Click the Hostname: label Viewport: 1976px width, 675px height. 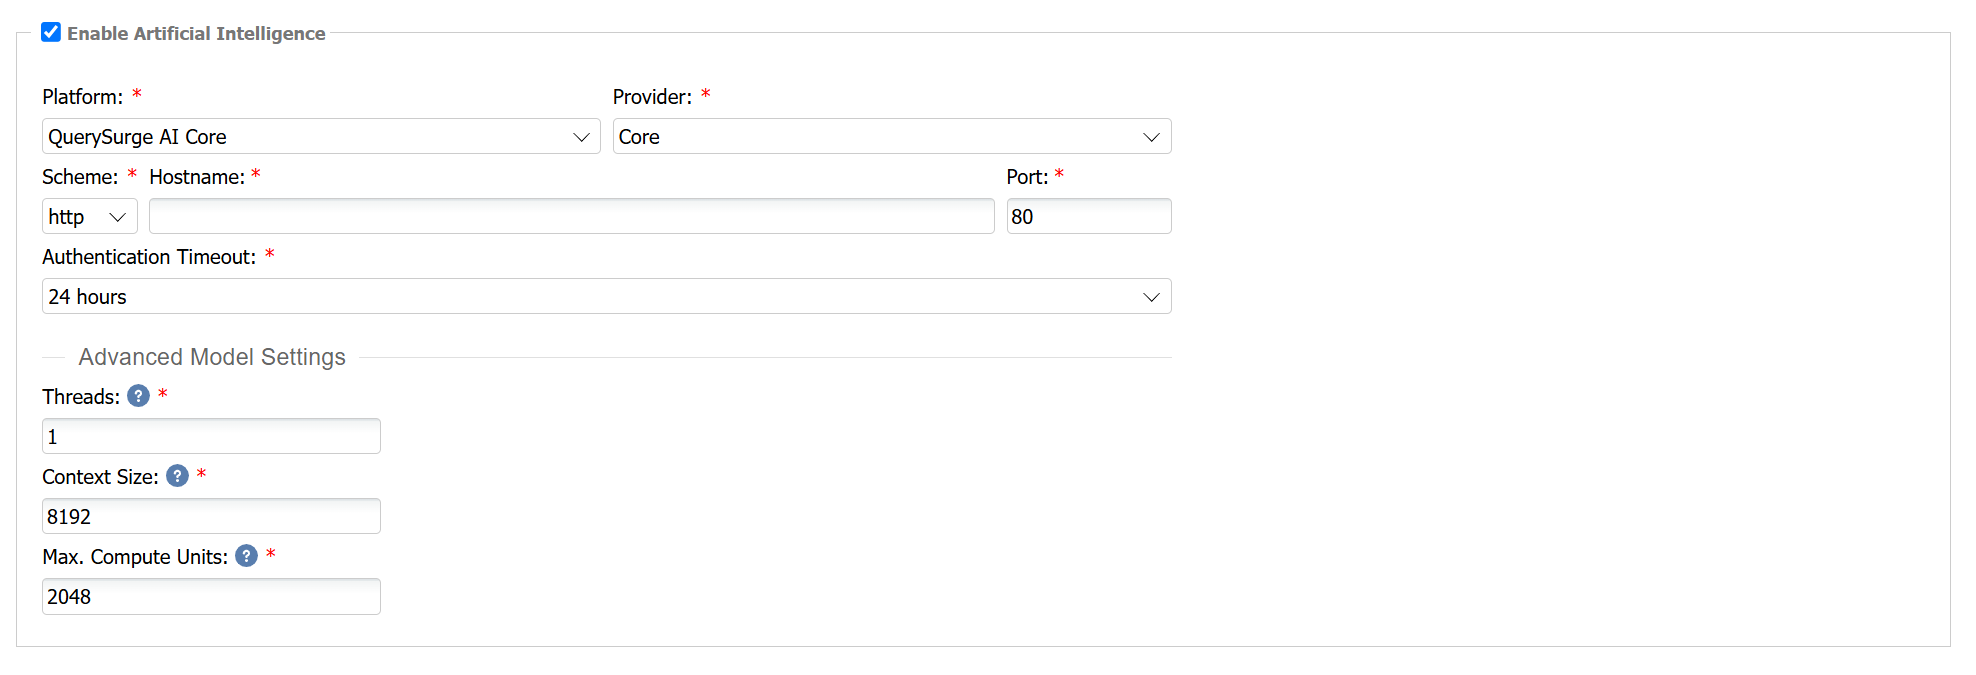coord(197,177)
